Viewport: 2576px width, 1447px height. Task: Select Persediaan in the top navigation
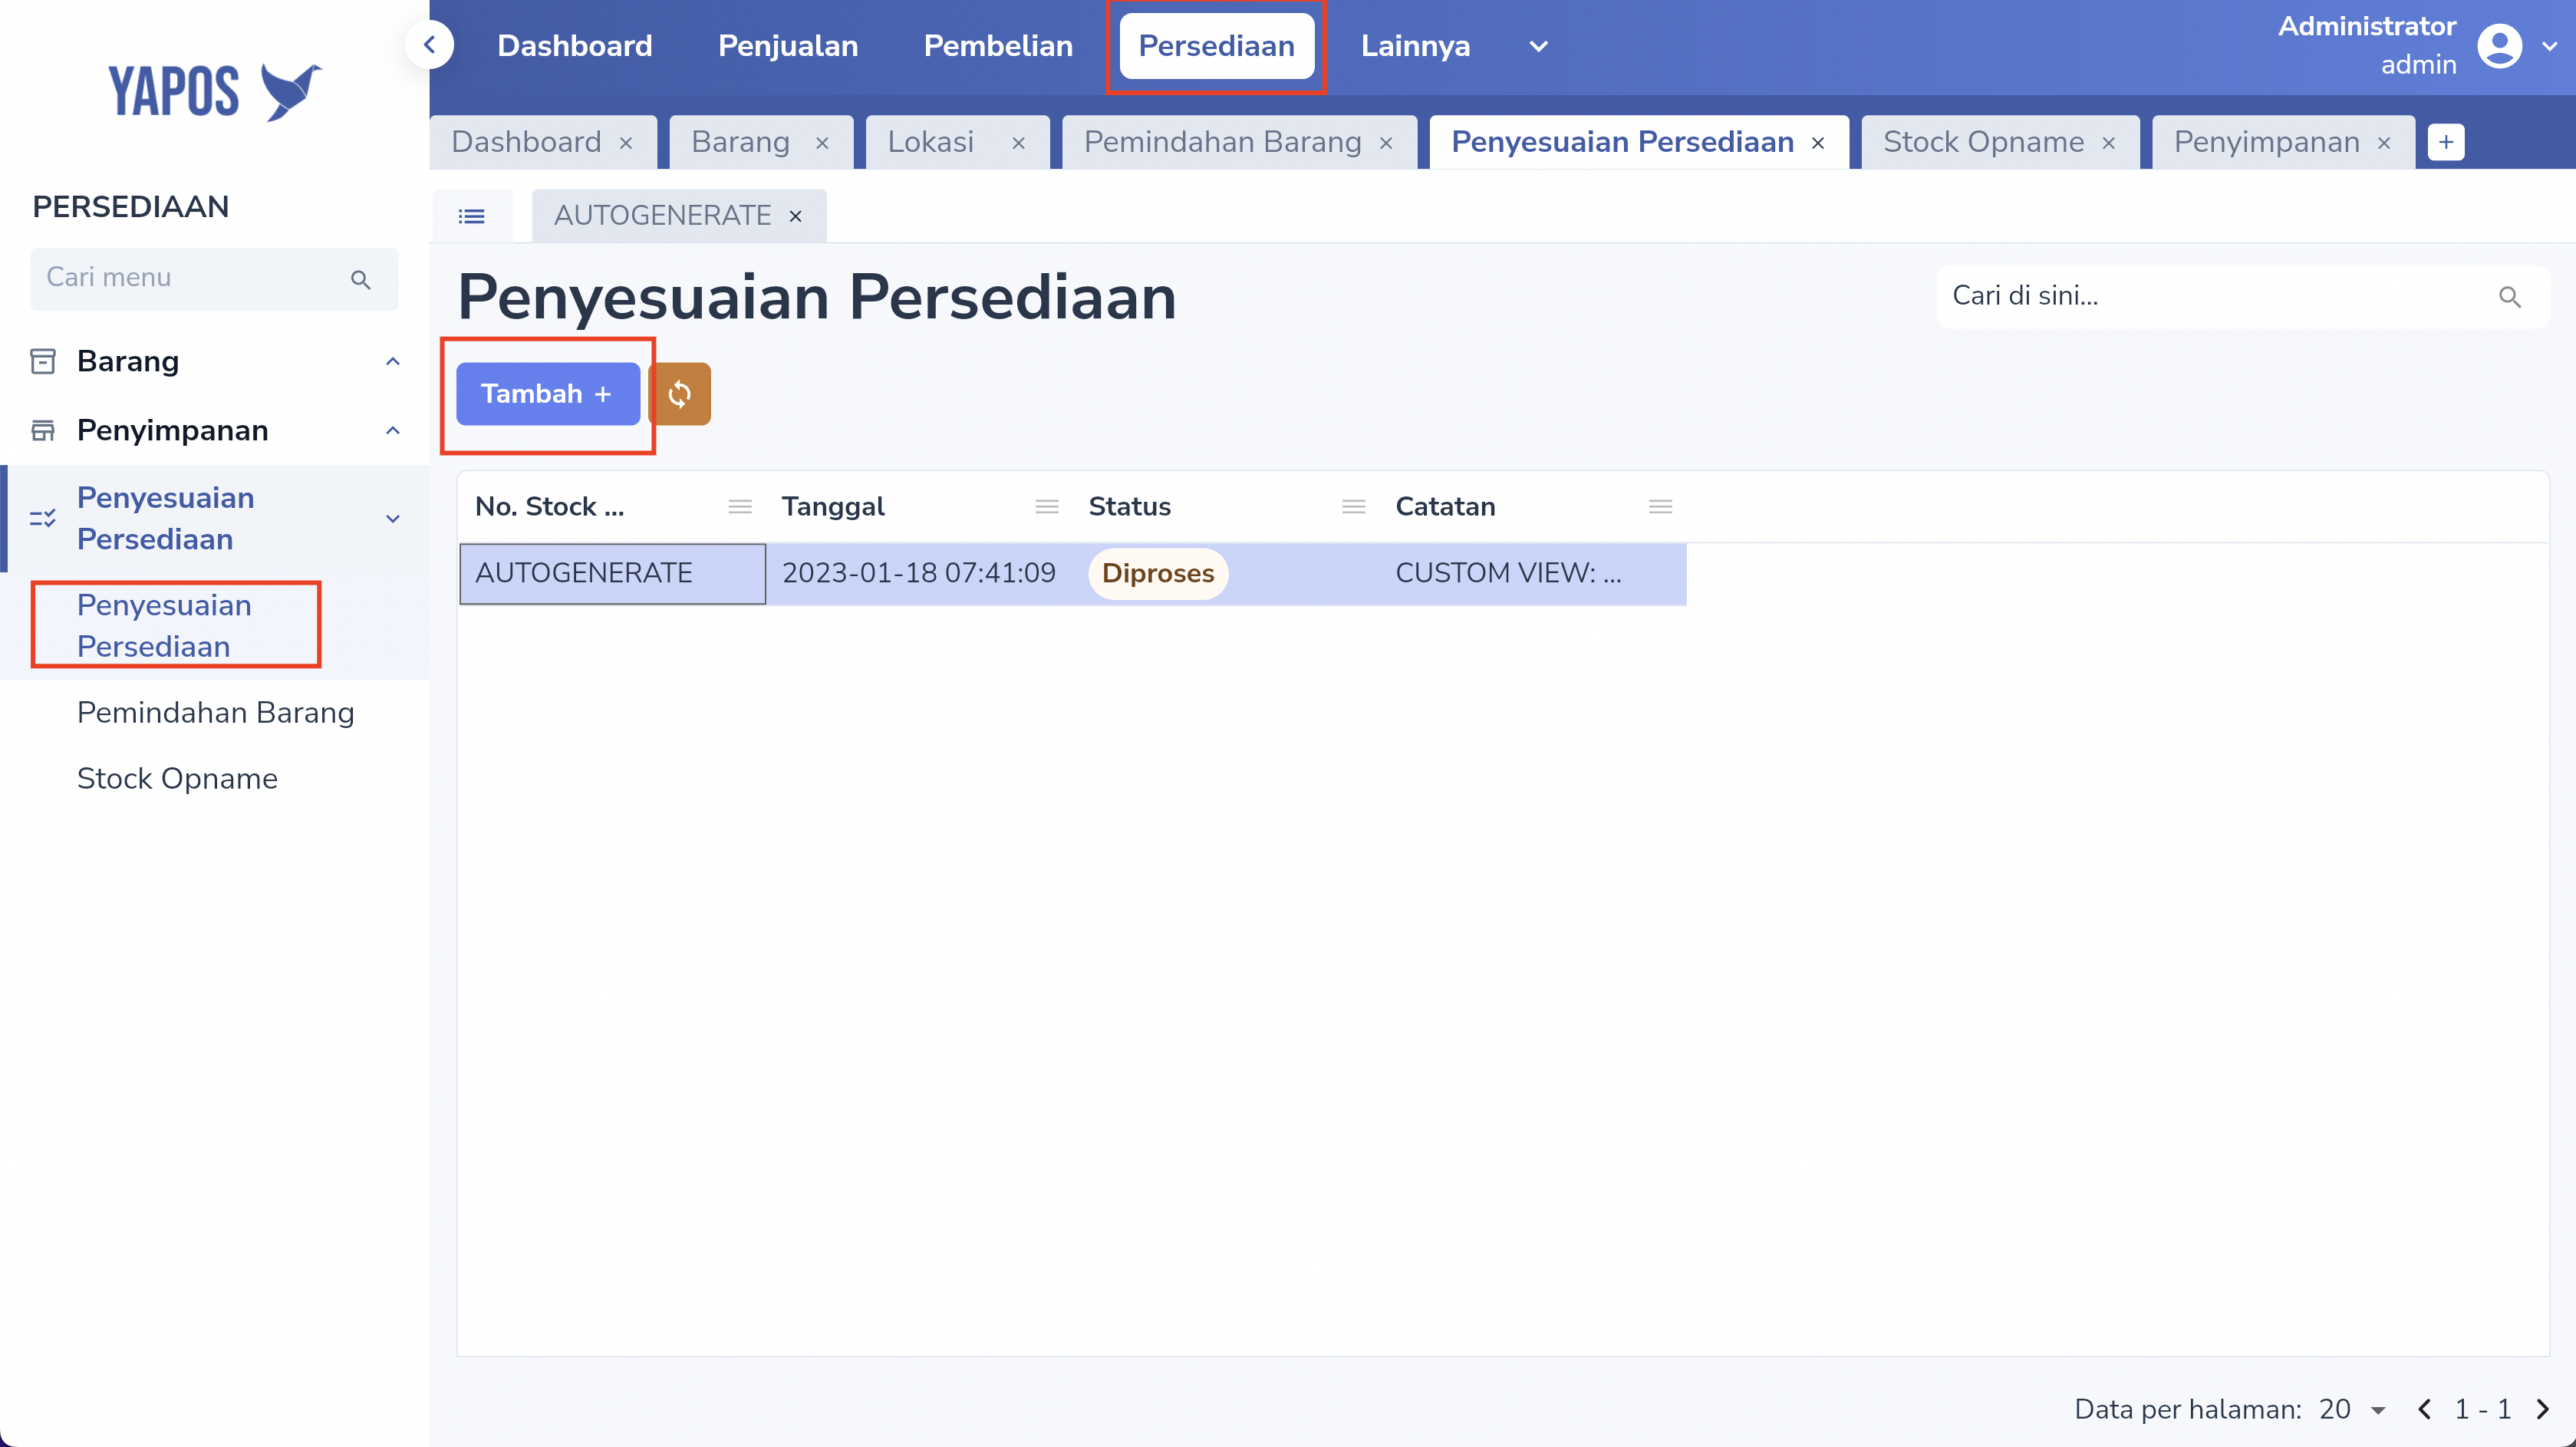click(1216, 46)
